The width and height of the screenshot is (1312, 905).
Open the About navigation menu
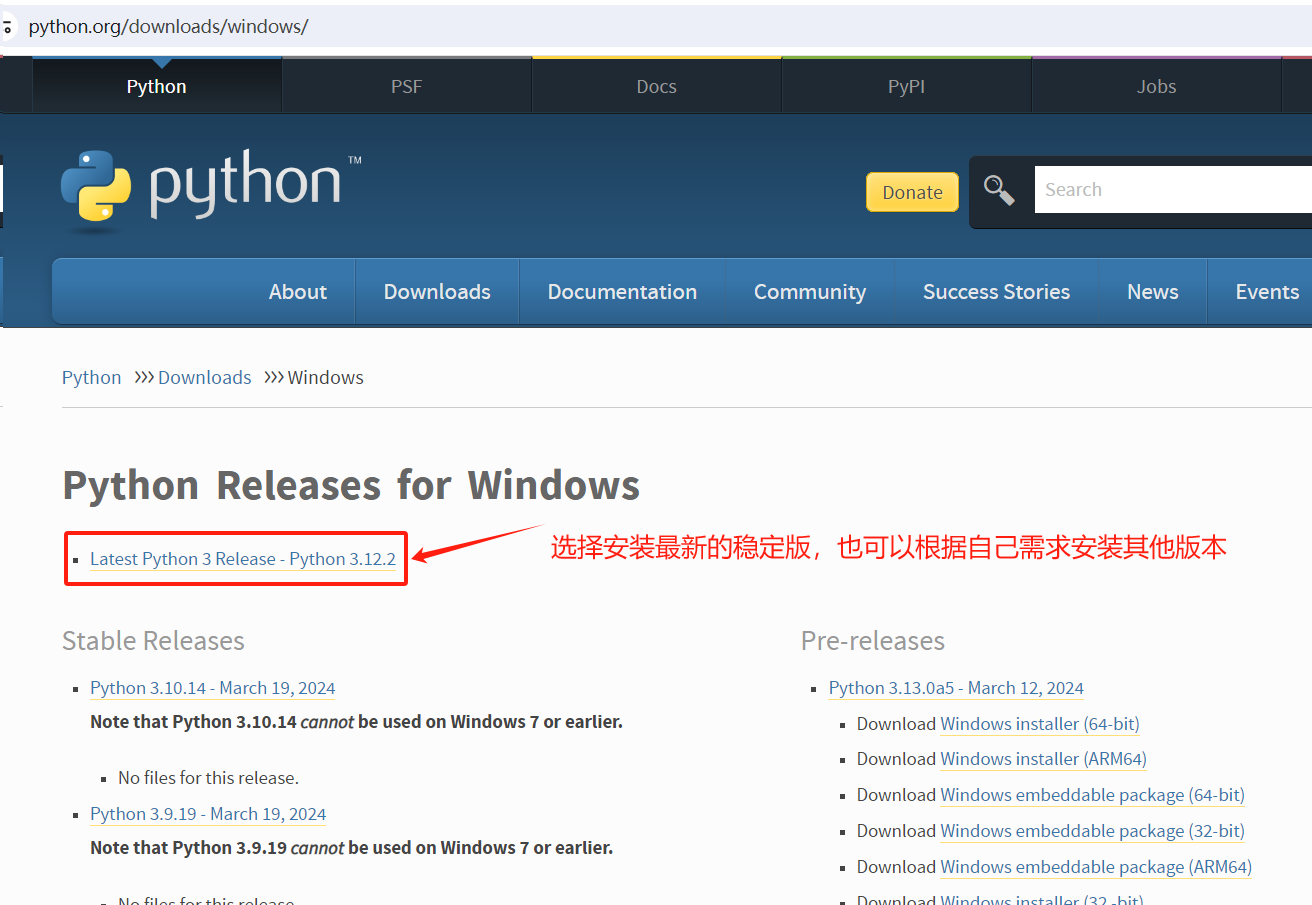298,292
